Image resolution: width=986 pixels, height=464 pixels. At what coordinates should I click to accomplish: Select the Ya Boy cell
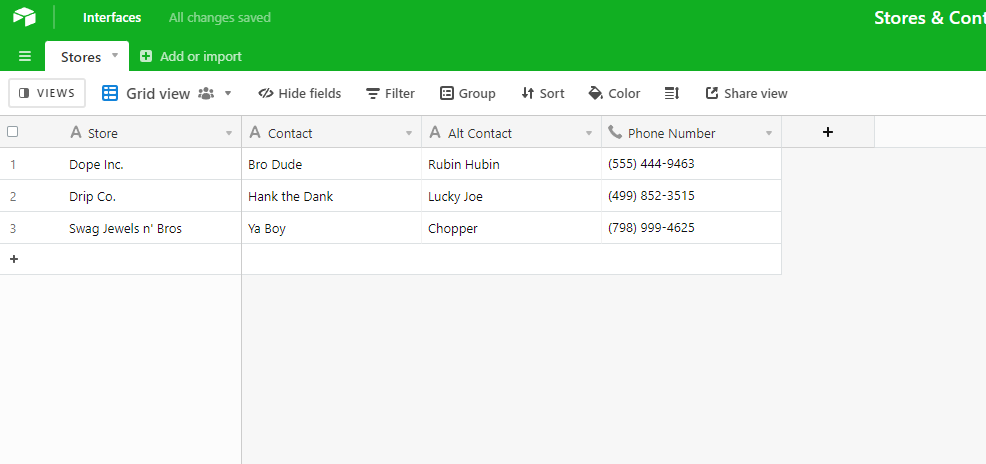point(331,228)
